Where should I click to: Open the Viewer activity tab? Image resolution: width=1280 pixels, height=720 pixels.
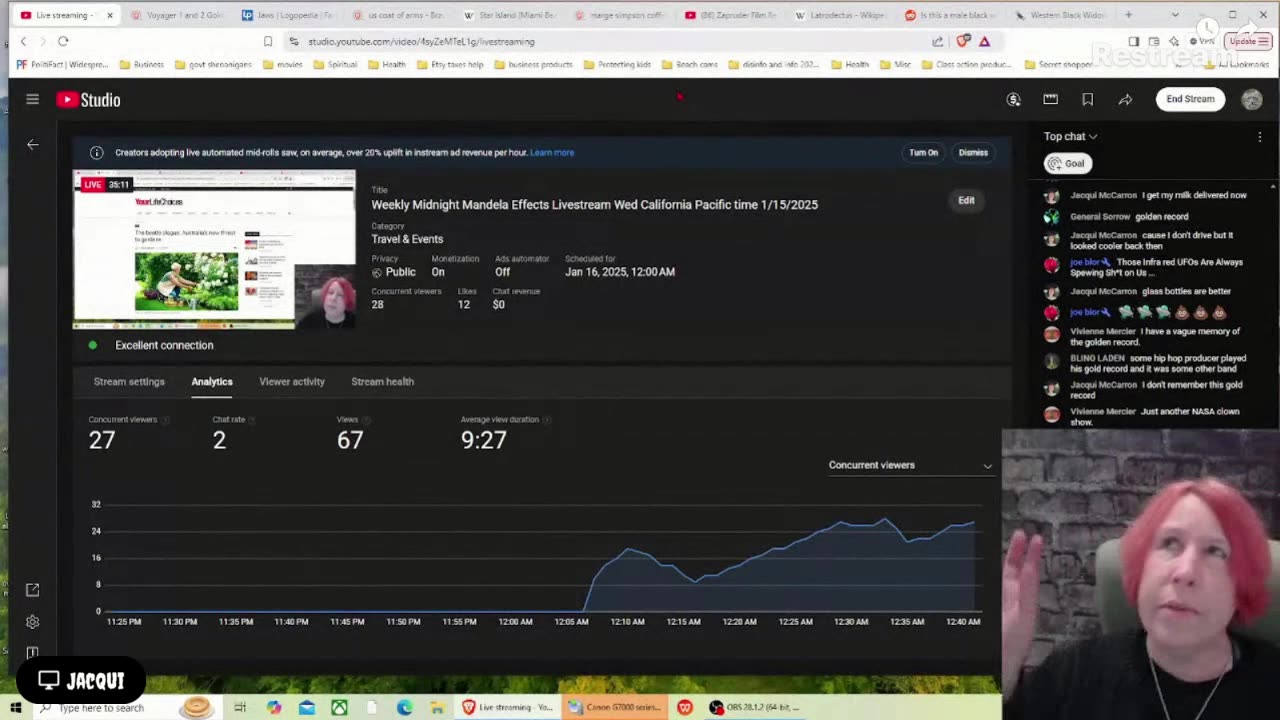tap(292, 381)
